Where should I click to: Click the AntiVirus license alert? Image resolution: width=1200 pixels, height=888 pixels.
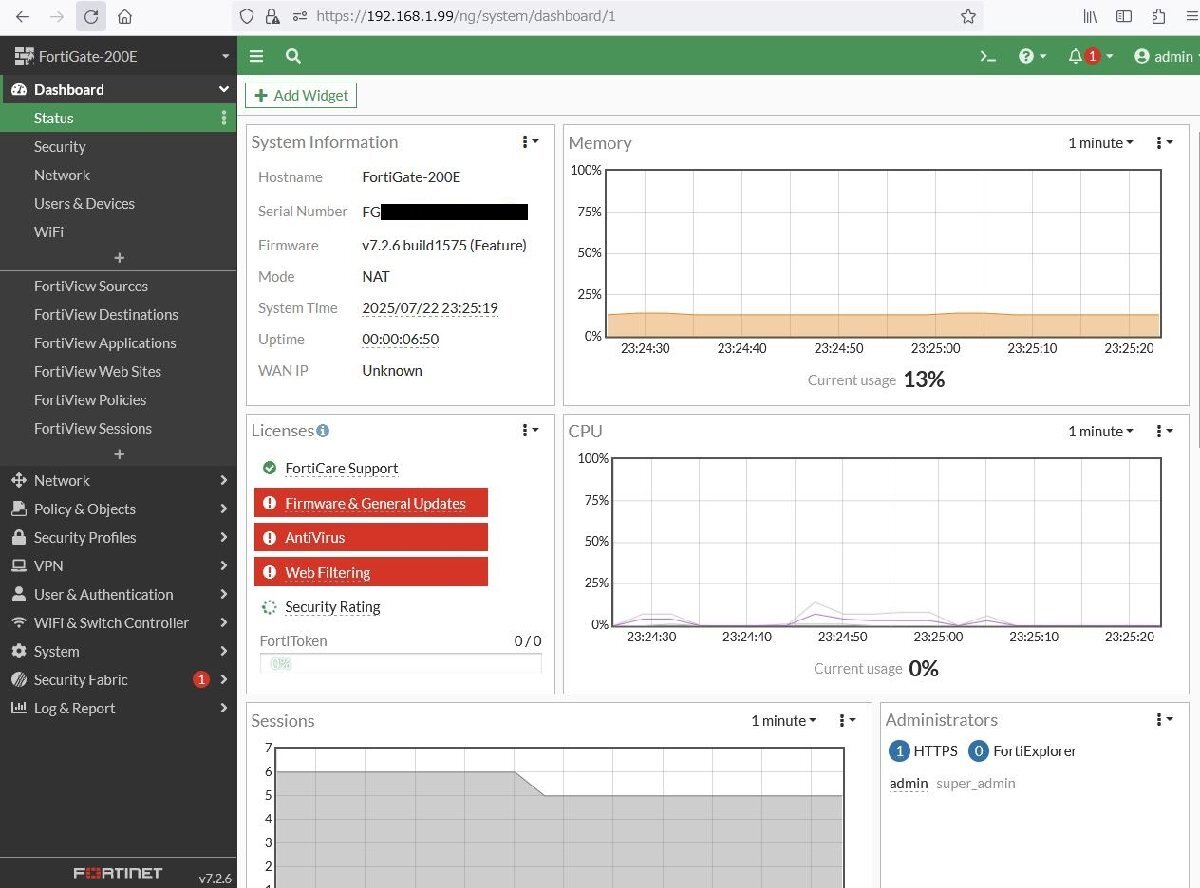coord(371,537)
